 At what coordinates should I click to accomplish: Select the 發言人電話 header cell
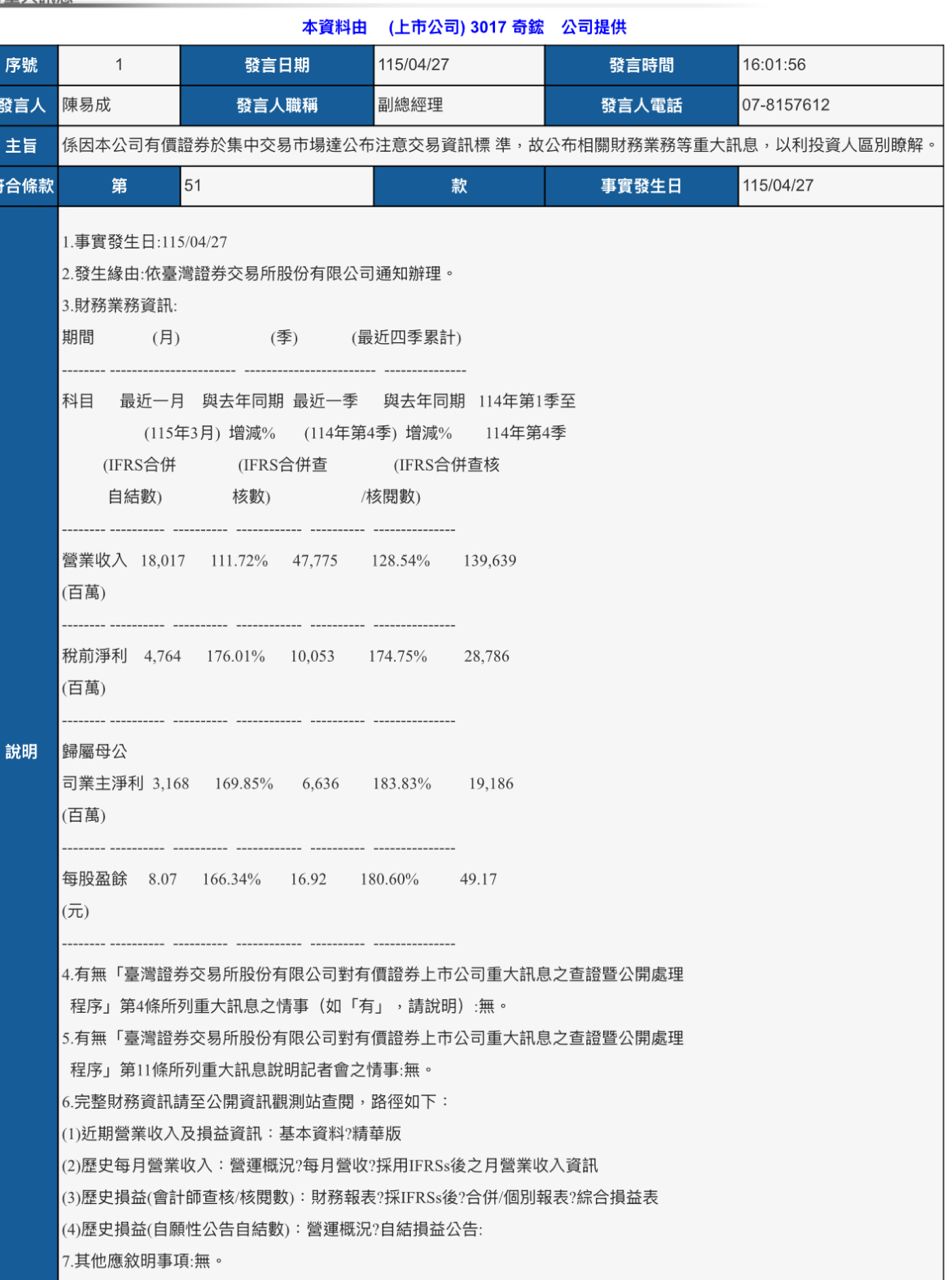tap(641, 105)
